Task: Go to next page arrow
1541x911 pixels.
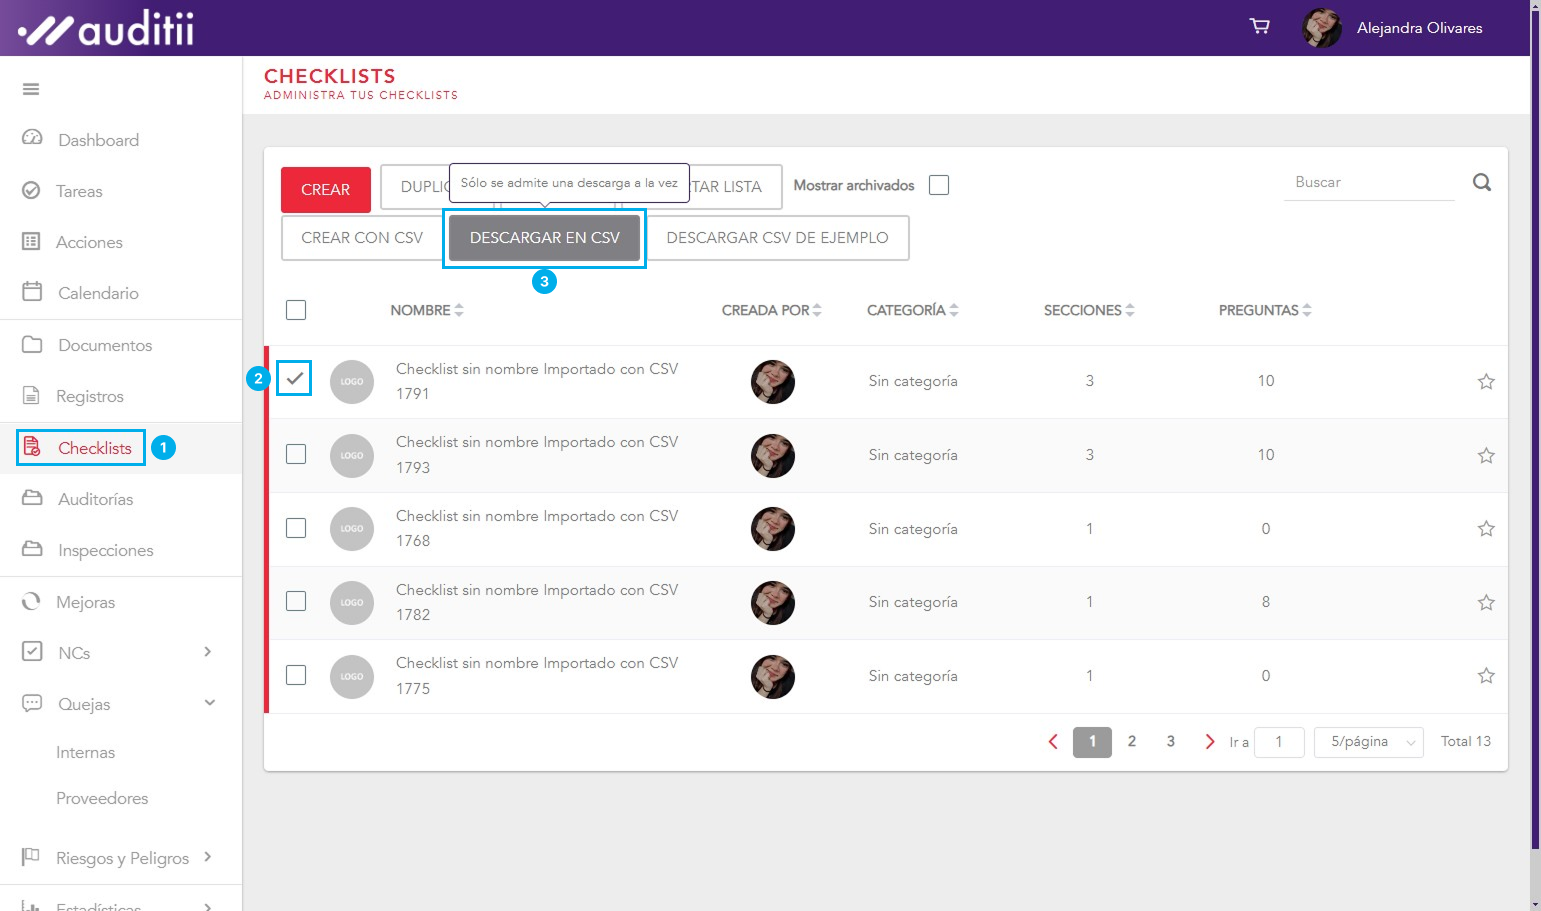Action: tap(1209, 742)
